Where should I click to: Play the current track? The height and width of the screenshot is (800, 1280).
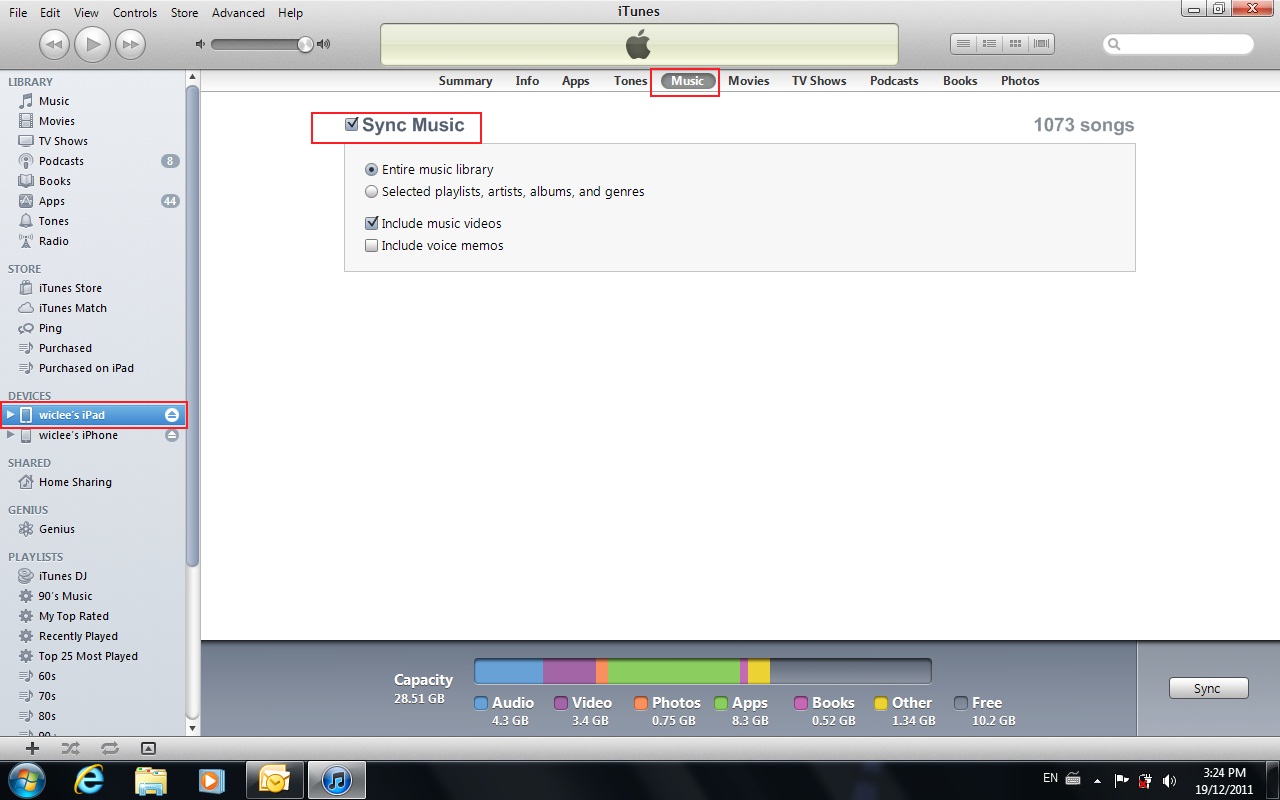click(x=92, y=44)
